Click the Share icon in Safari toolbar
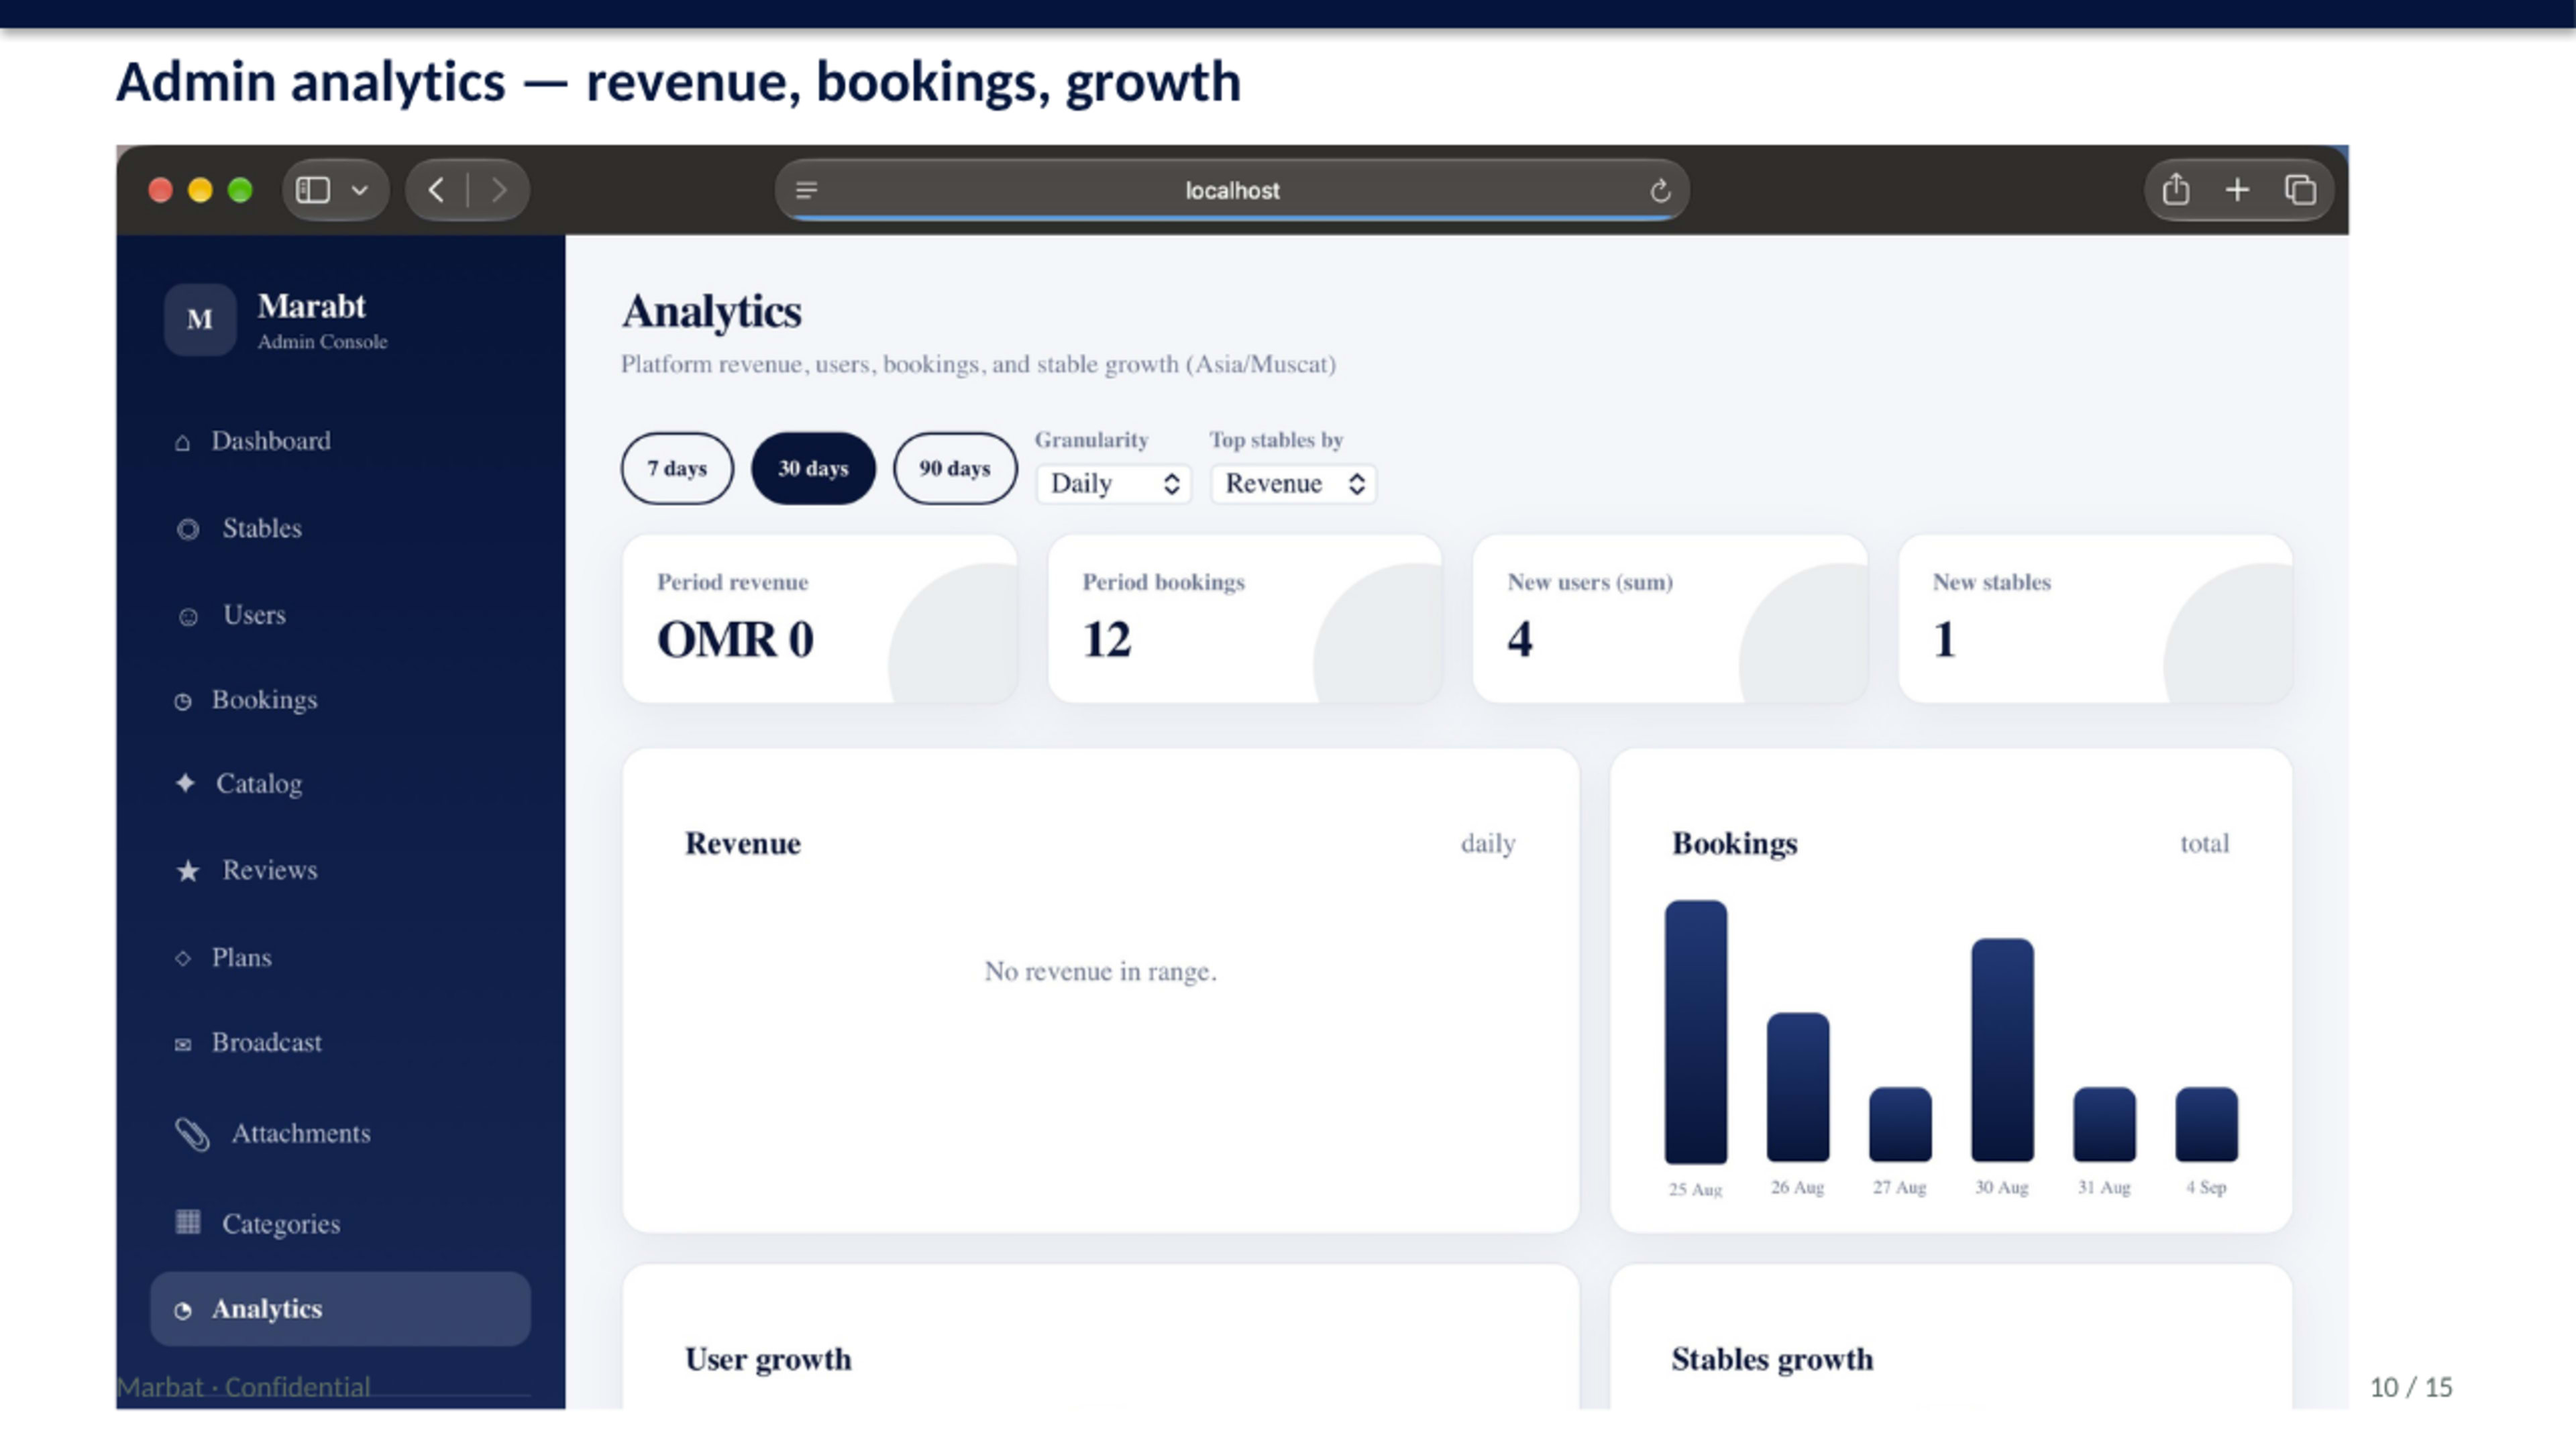2576x1449 pixels. [x=2176, y=190]
